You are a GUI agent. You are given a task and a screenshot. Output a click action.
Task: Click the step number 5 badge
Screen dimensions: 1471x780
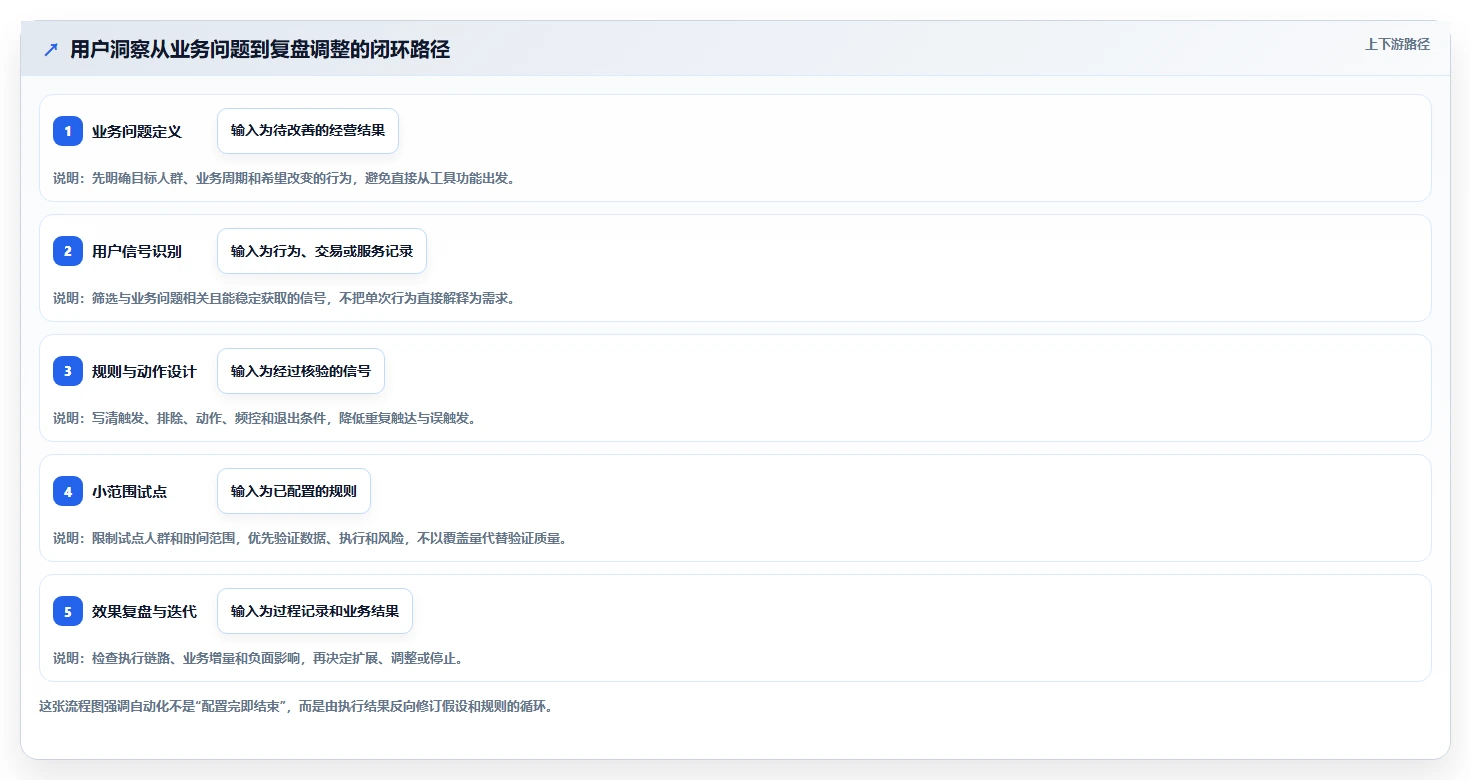68,611
